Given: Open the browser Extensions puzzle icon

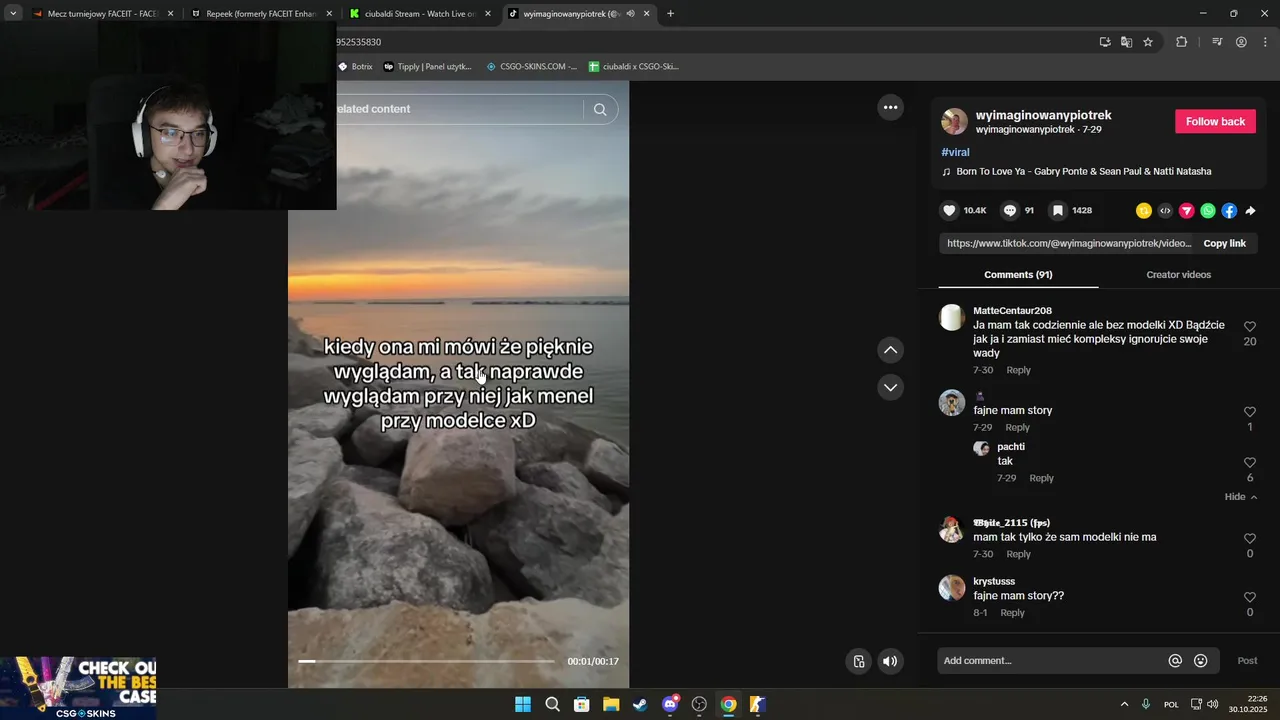Looking at the screenshot, I should (1181, 42).
